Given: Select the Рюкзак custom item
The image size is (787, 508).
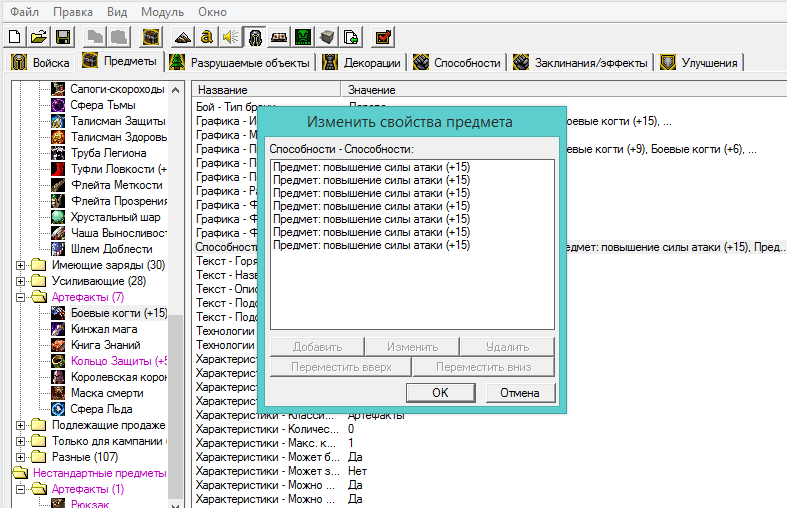Looking at the screenshot, I should pos(90,503).
